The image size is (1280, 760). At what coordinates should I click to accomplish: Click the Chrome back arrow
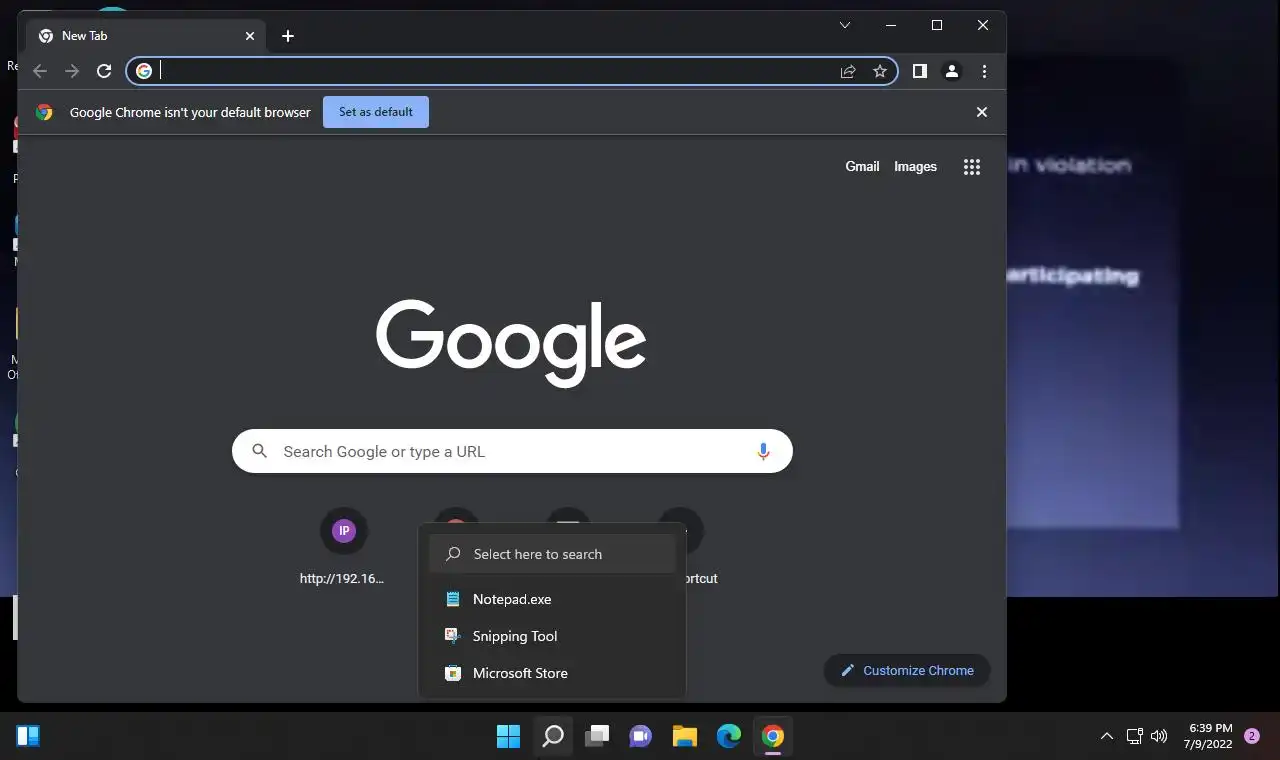[40, 71]
